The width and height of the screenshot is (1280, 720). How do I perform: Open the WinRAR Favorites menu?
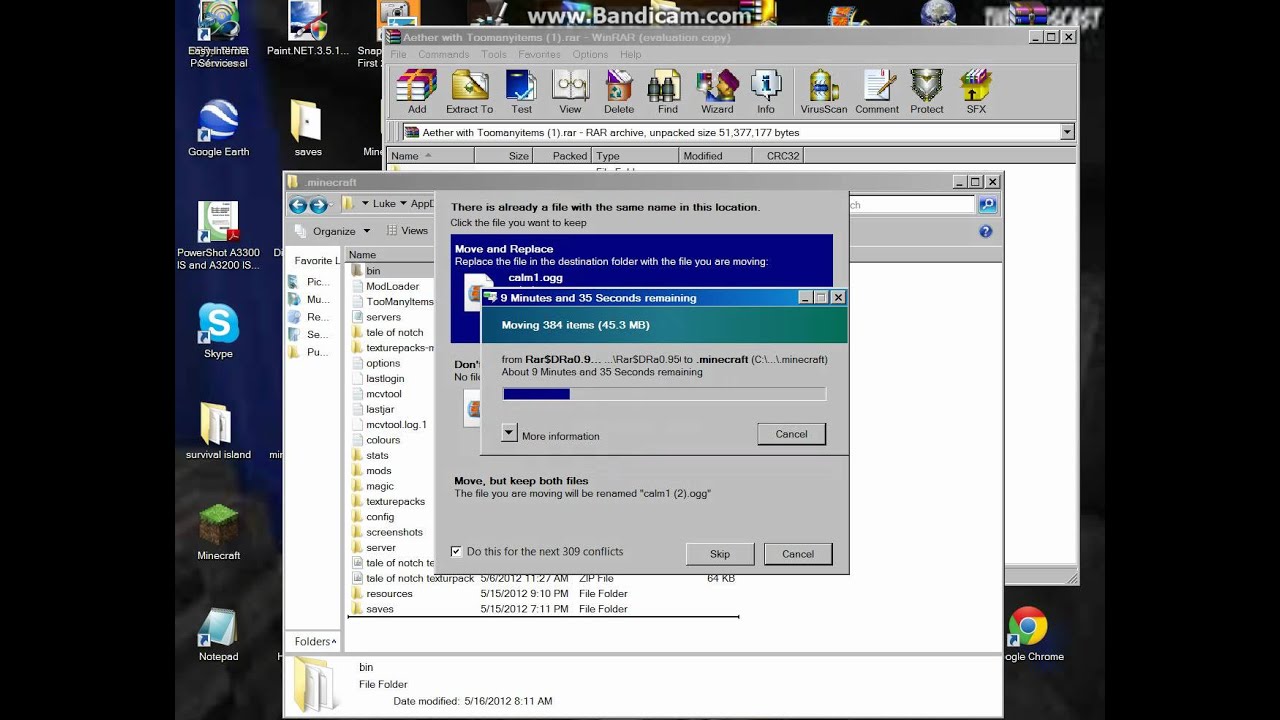[539, 54]
